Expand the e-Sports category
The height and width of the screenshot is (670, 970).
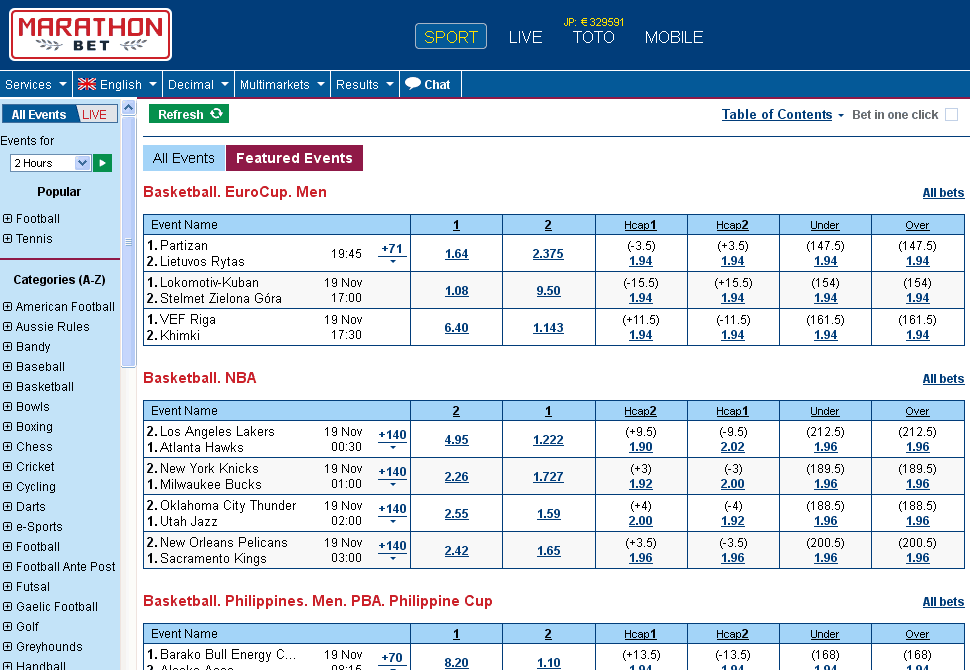pyautogui.click(x=7, y=526)
